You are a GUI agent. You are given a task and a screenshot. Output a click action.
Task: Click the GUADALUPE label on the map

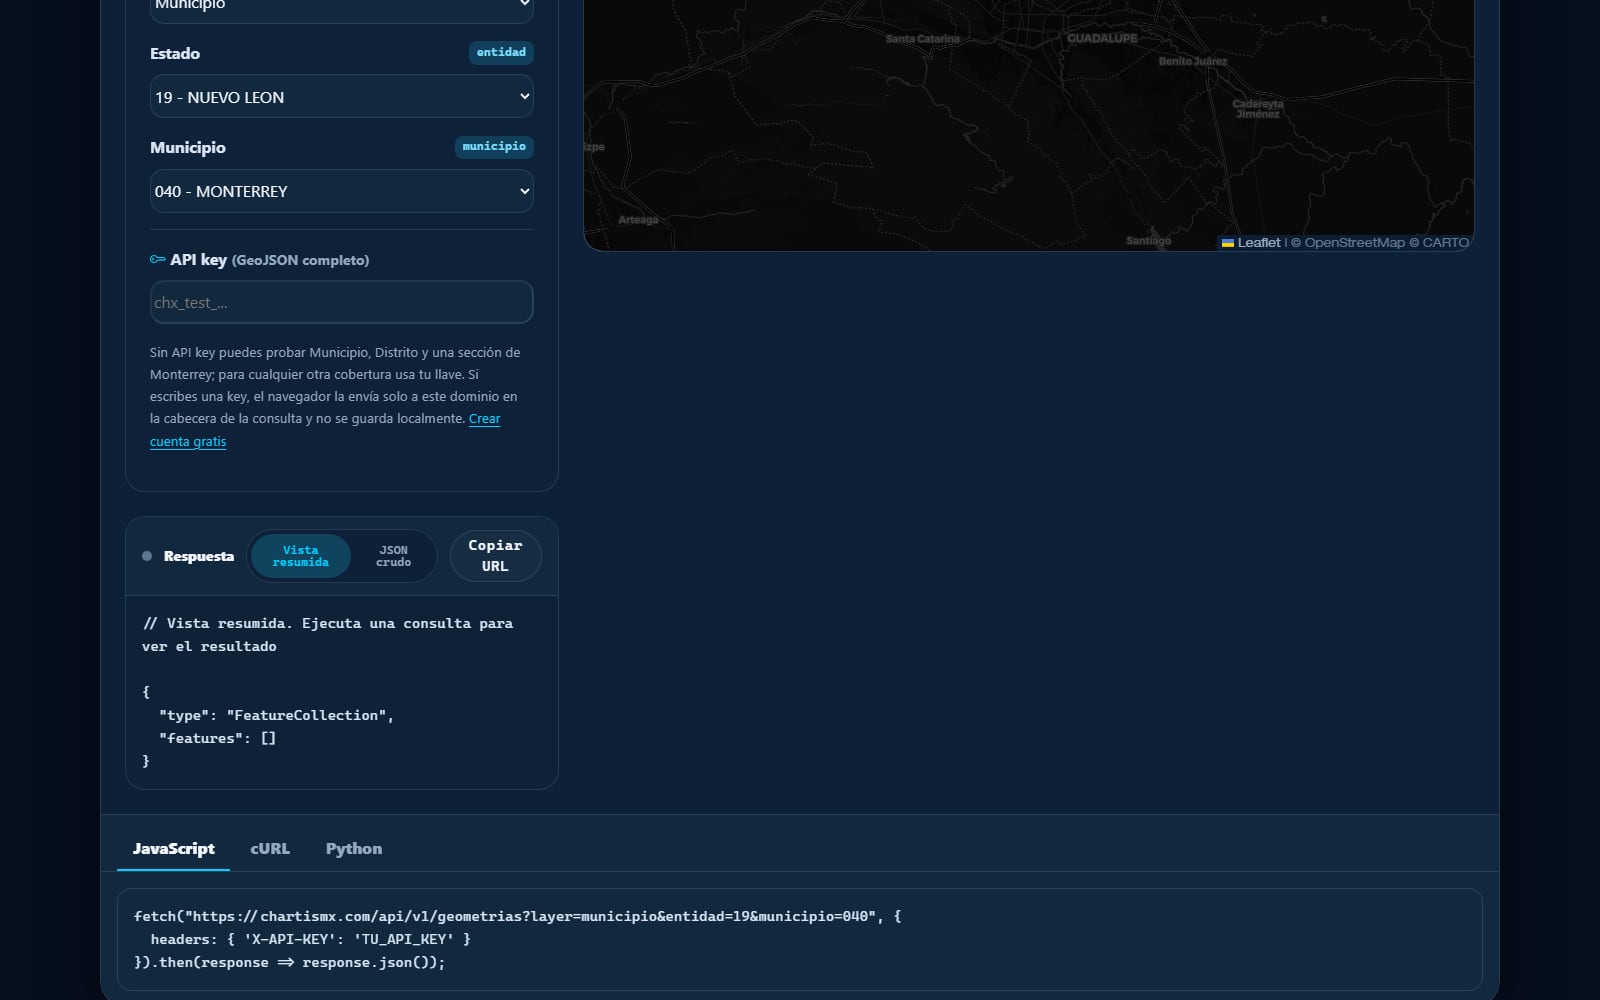pyautogui.click(x=1102, y=39)
